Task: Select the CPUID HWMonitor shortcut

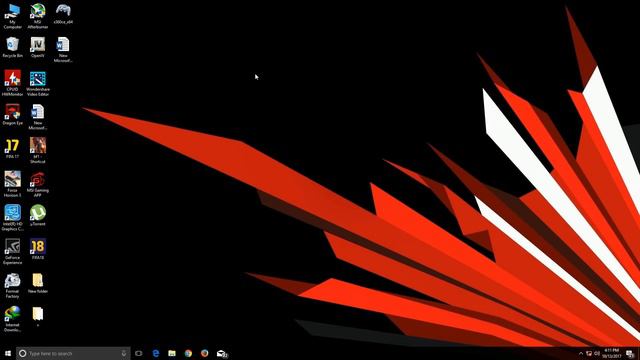Action: pyautogui.click(x=12, y=83)
